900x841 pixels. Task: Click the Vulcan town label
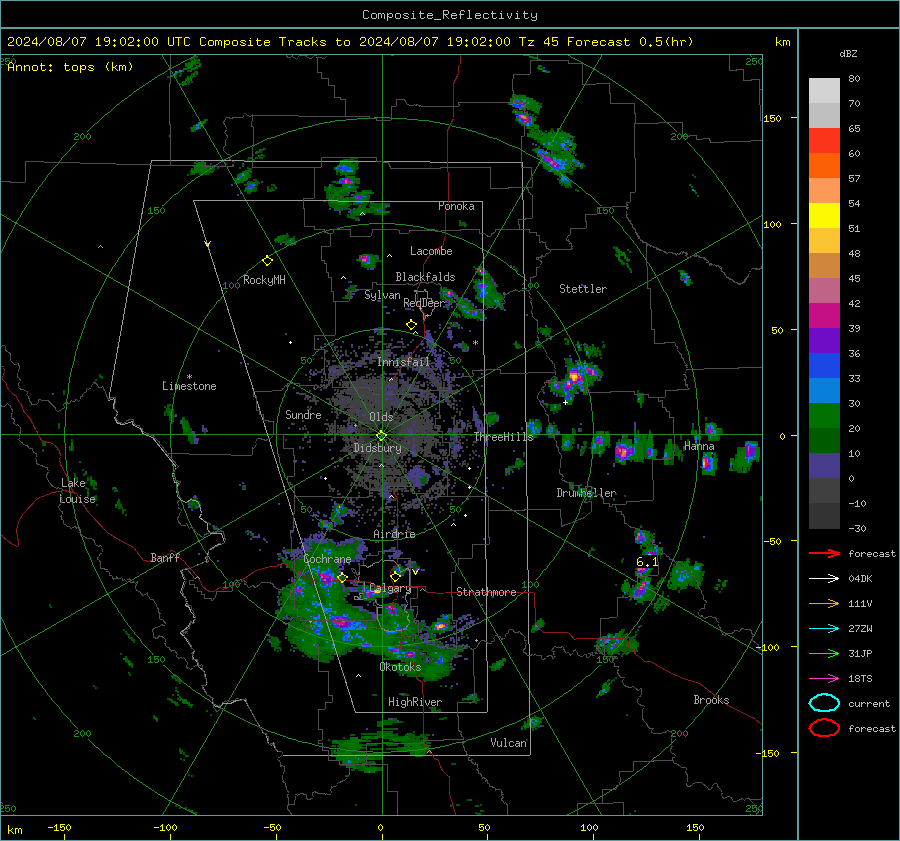509,743
